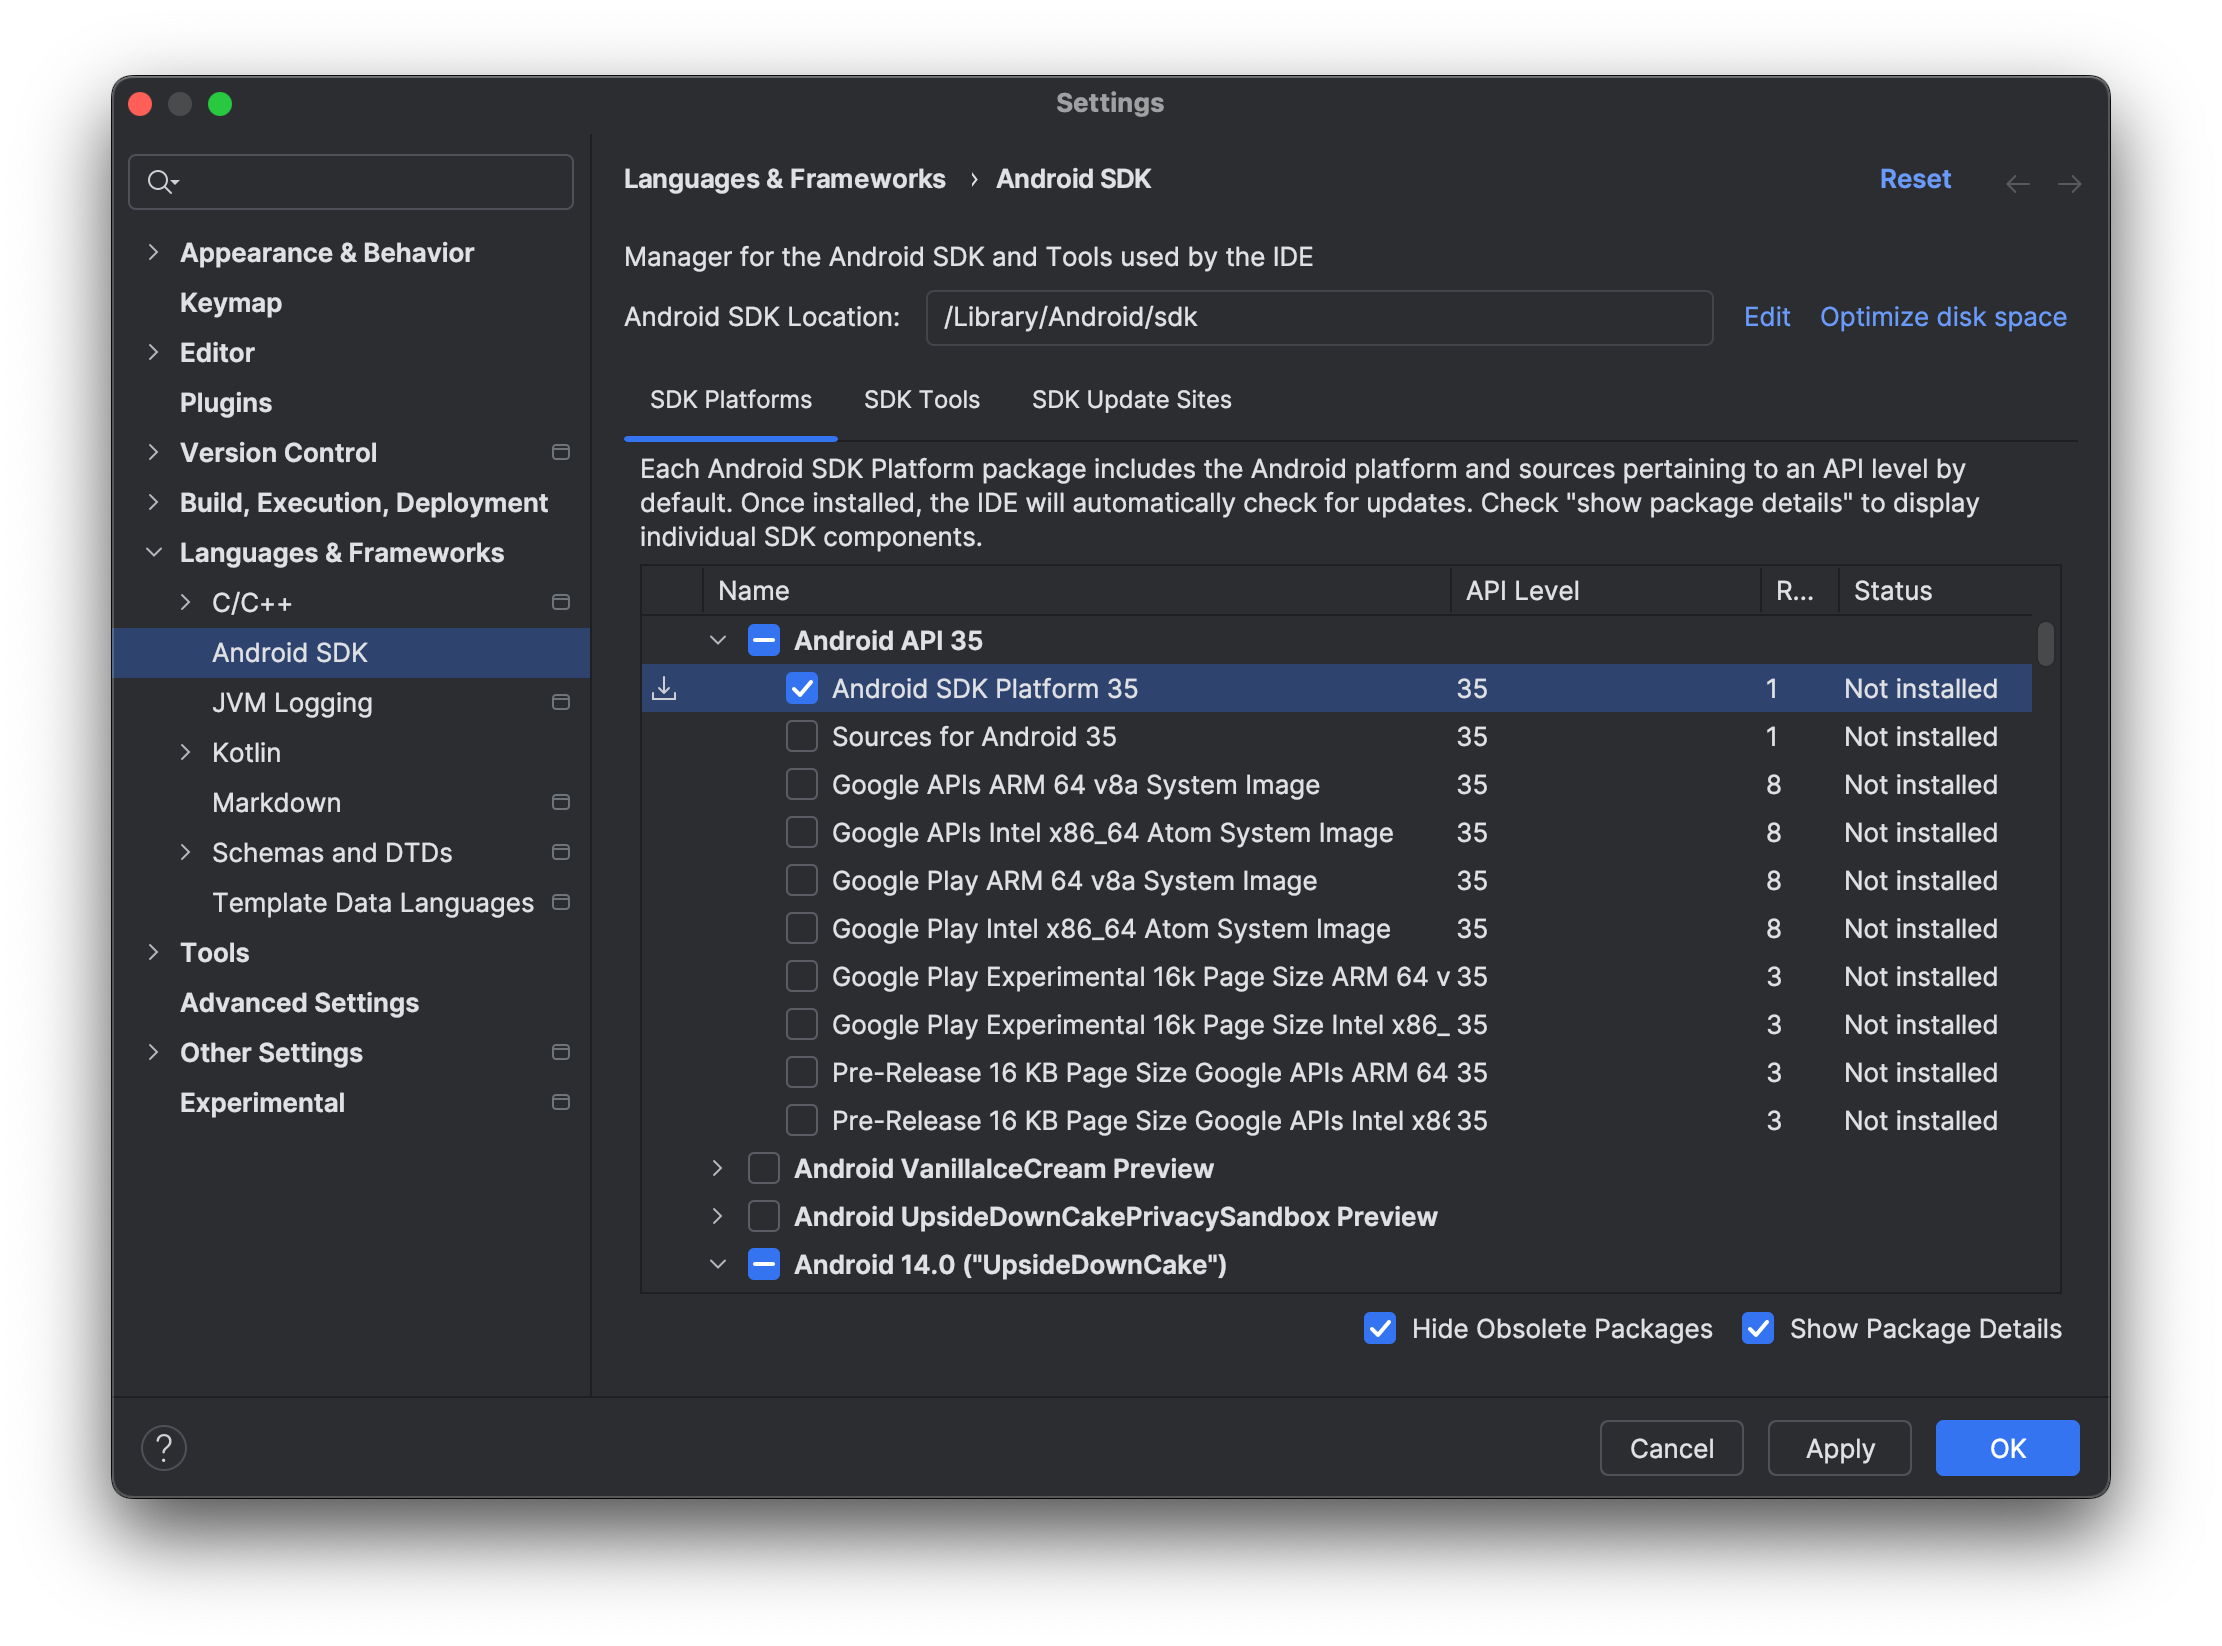Switch to the SDK Update Sites tab
Image resolution: width=2222 pixels, height=1646 pixels.
[1133, 399]
